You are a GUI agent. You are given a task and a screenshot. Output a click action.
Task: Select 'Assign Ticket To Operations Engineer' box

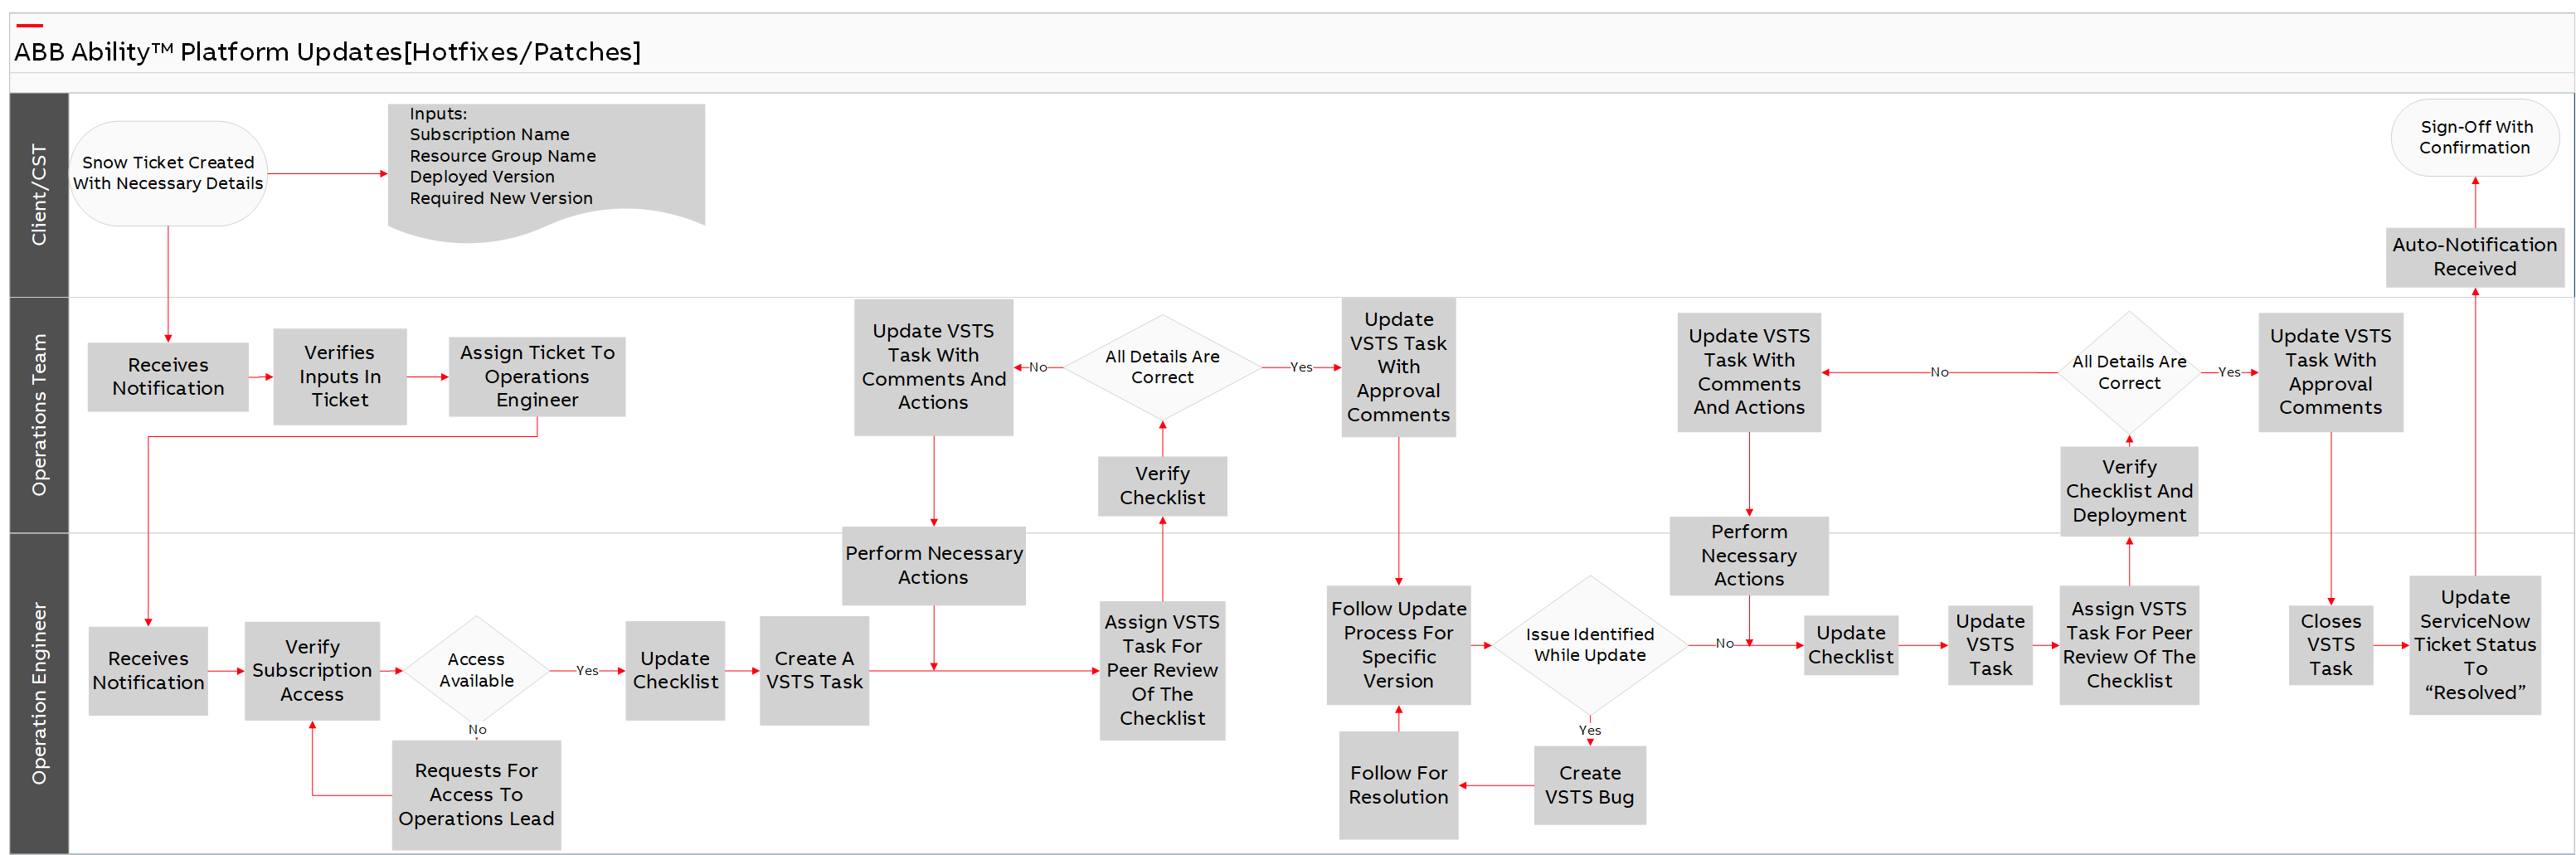(x=537, y=377)
